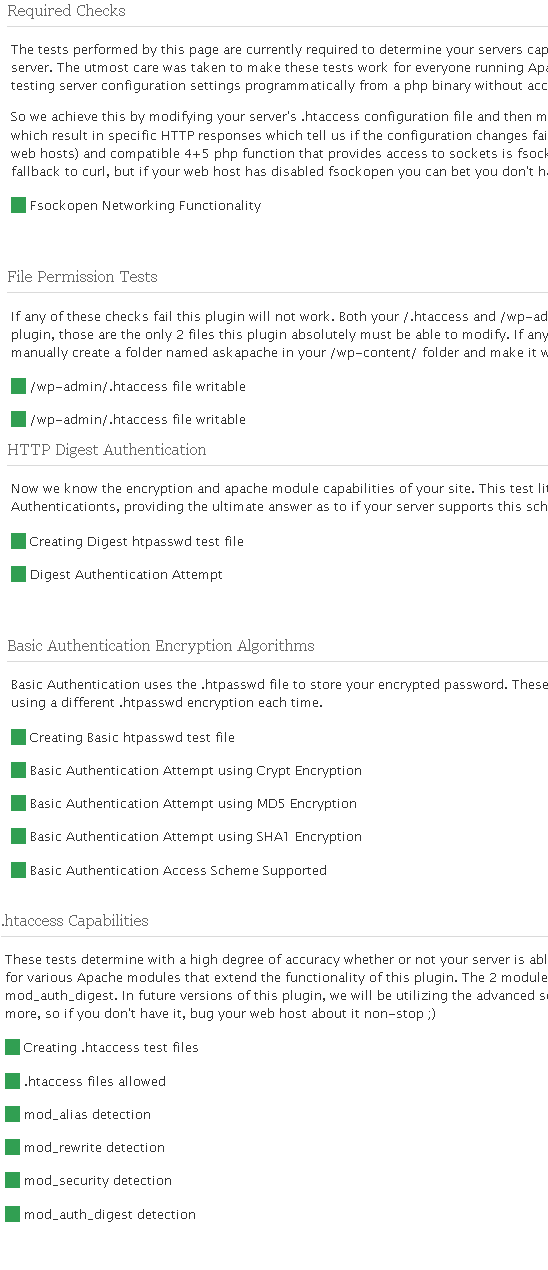Click Basic Authentication Access Scheme Supported text
The height and width of the screenshot is (1270, 548).
178,870
